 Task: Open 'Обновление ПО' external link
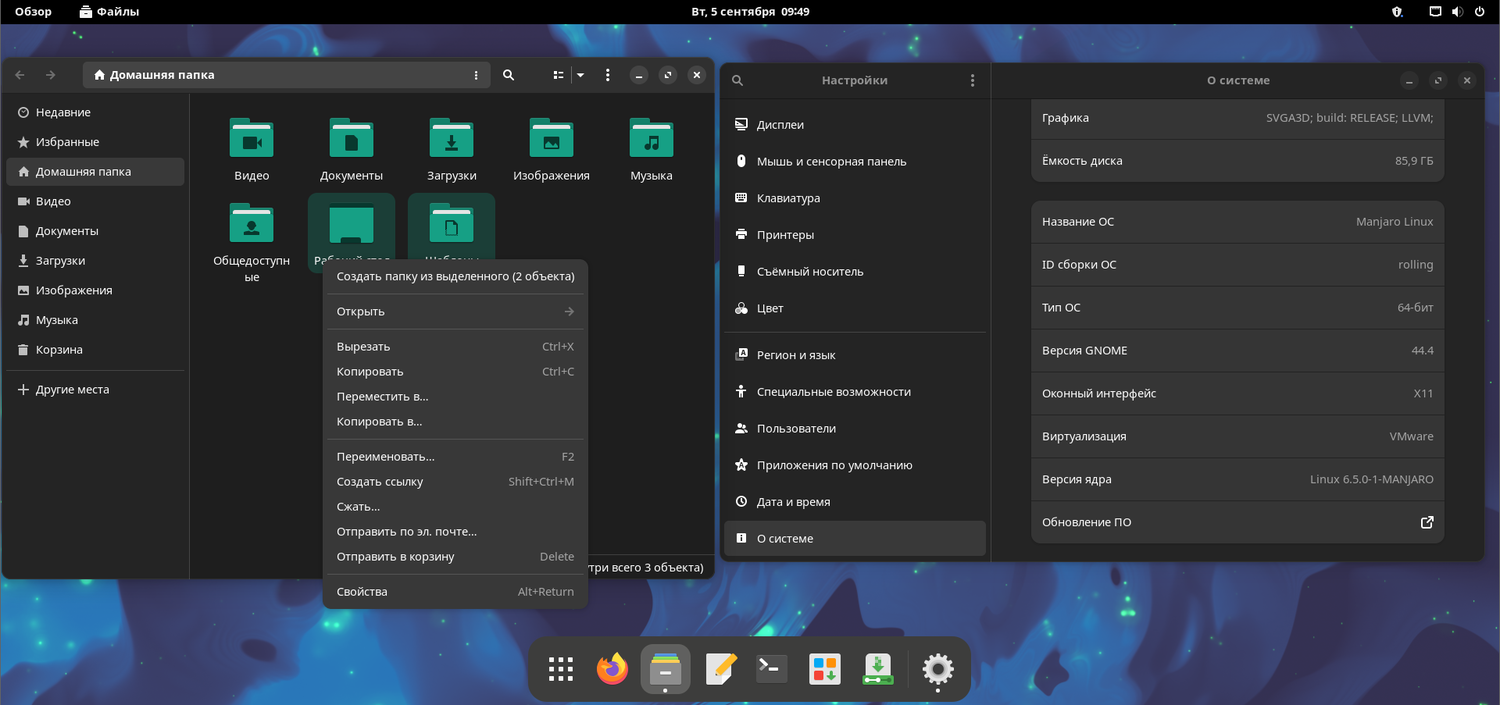point(1427,522)
